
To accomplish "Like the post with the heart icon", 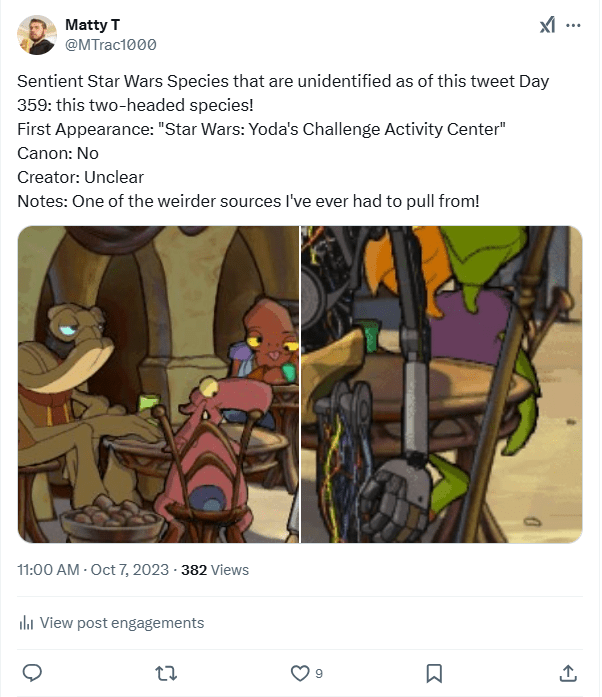I will [300, 672].
